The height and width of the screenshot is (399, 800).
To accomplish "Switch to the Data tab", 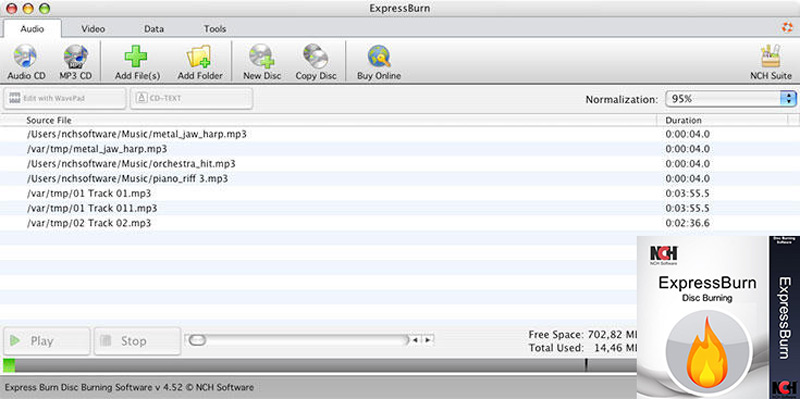I will (x=154, y=29).
